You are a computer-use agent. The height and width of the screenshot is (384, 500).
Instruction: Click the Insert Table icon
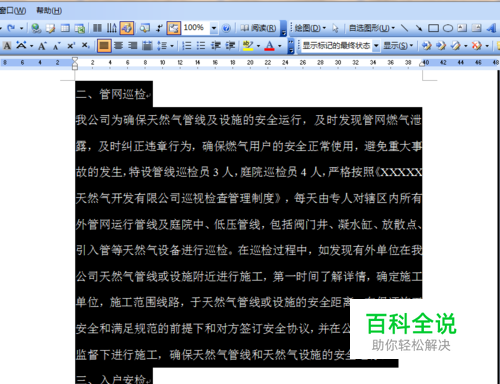tap(65, 28)
